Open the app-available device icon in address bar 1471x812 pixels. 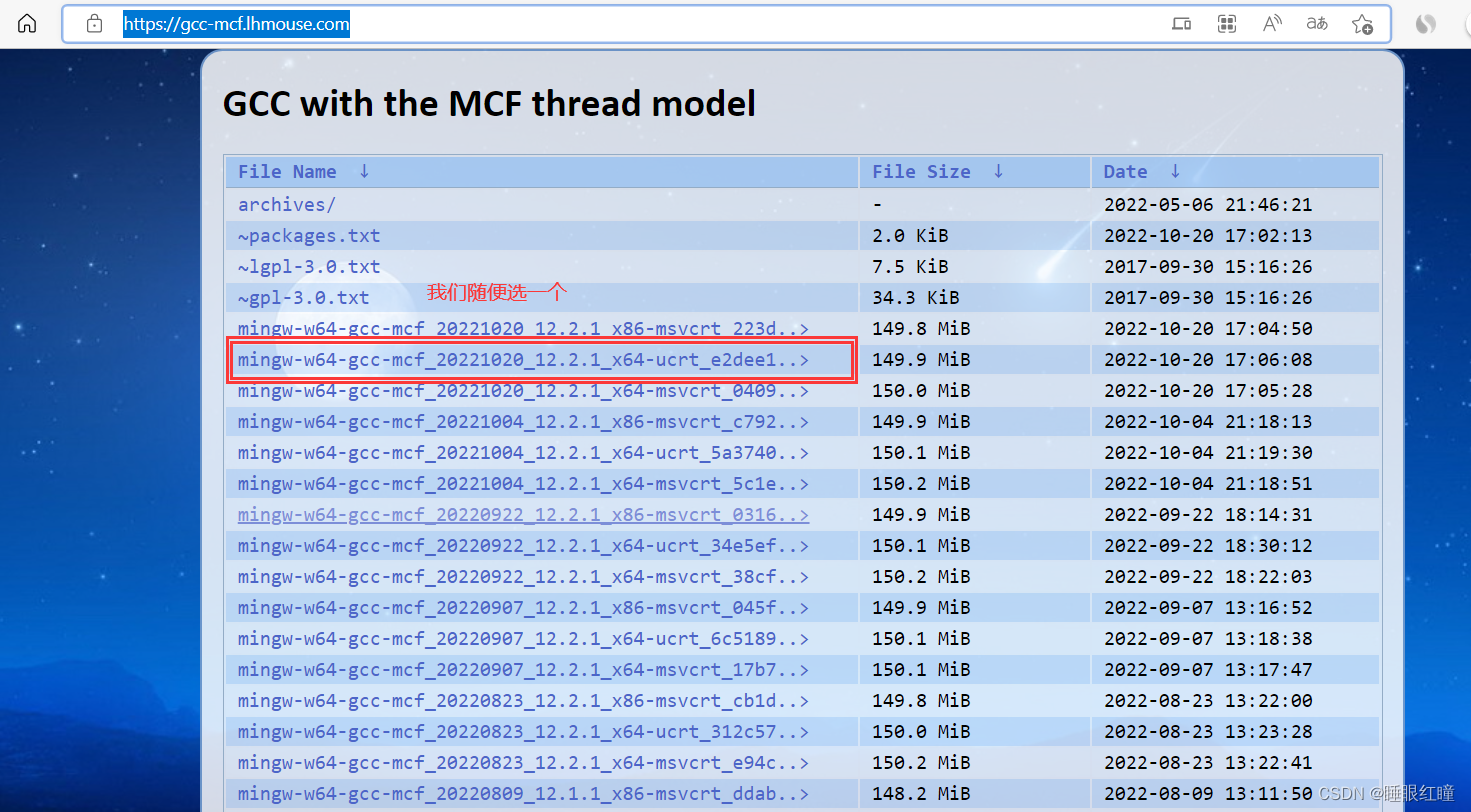coord(1181,24)
